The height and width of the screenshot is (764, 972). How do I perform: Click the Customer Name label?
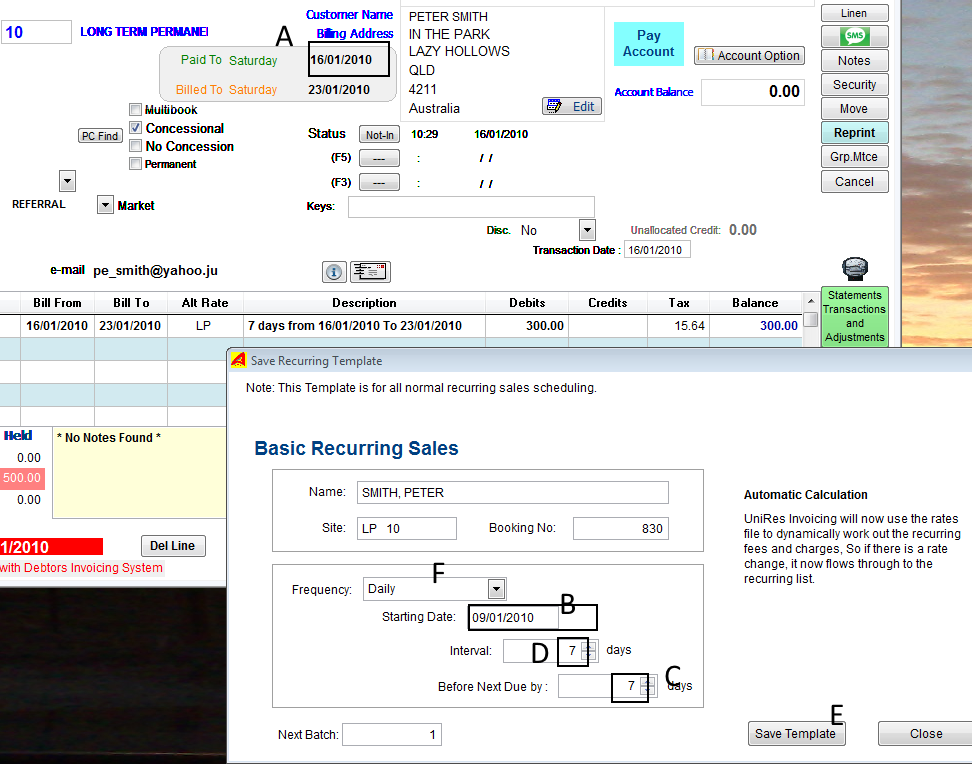pos(349,14)
